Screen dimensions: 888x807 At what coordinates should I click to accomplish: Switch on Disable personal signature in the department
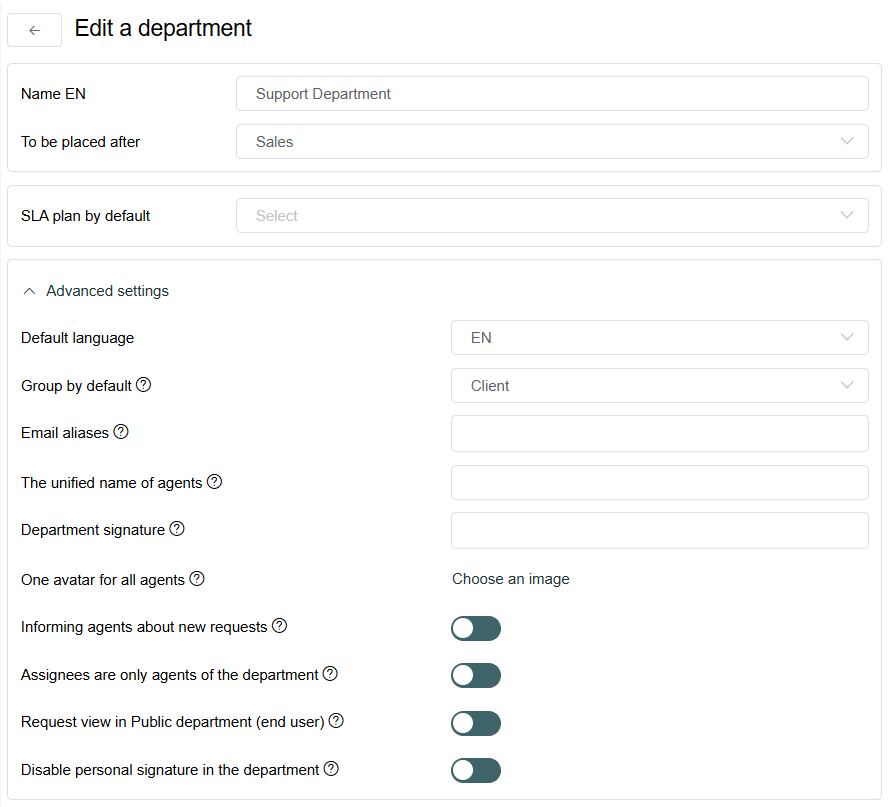(x=476, y=771)
